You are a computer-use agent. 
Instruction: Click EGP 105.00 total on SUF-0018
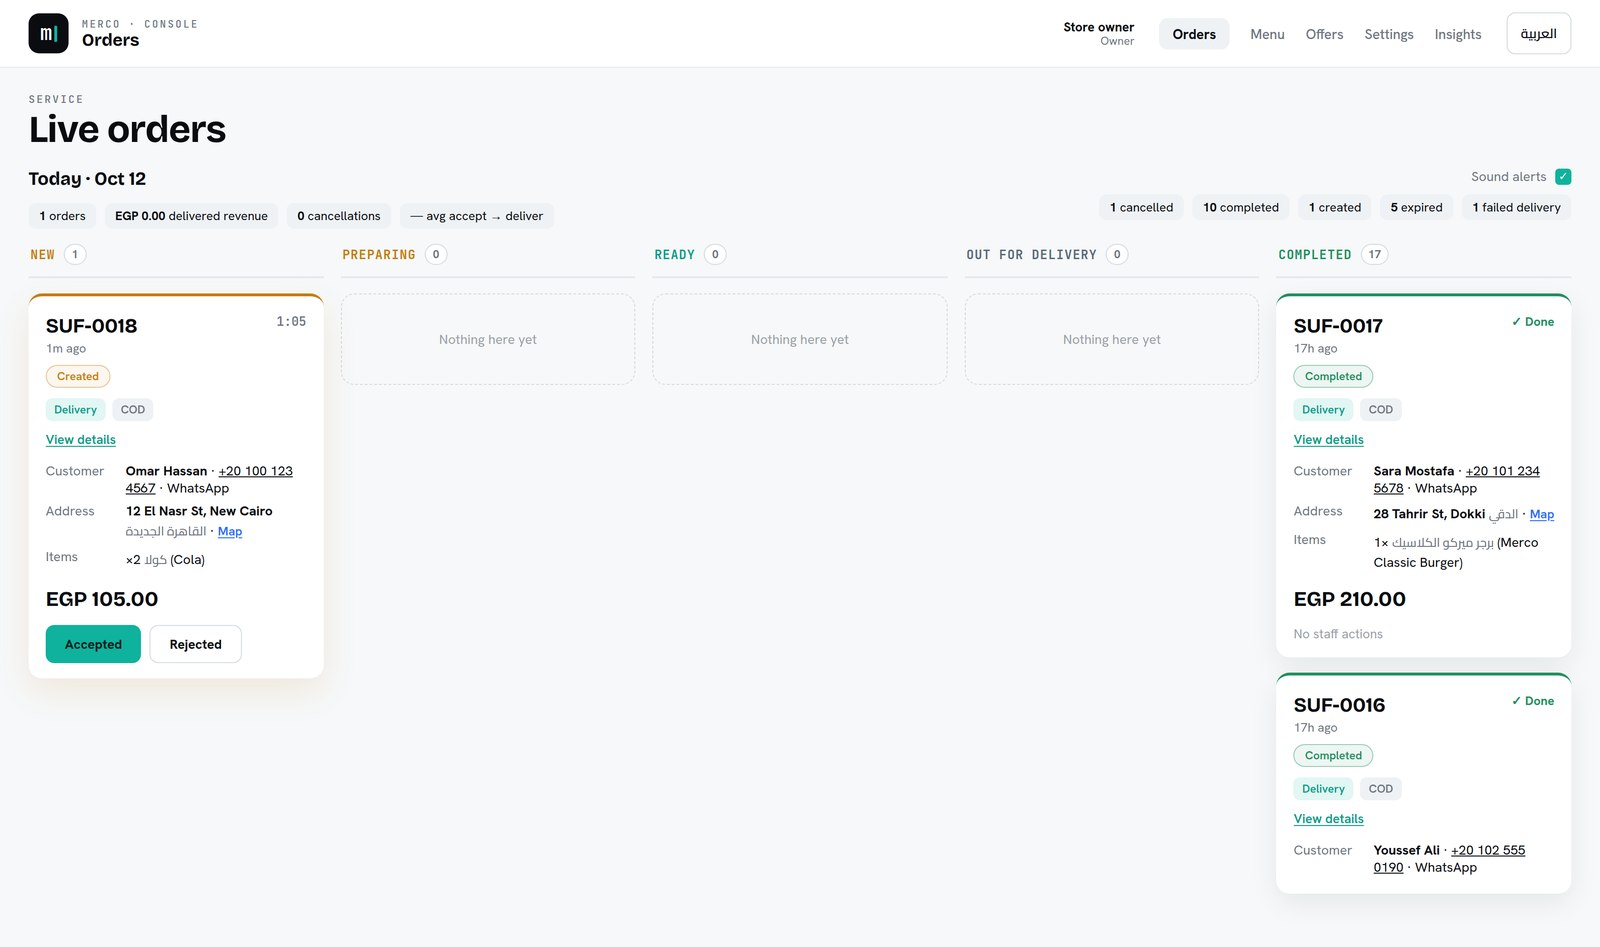click(x=102, y=599)
